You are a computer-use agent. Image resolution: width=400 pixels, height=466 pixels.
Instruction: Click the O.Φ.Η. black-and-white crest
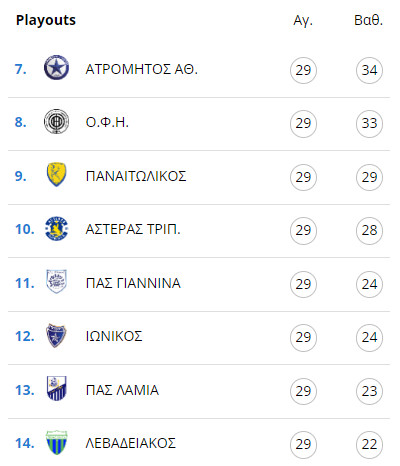tap(56, 121)
